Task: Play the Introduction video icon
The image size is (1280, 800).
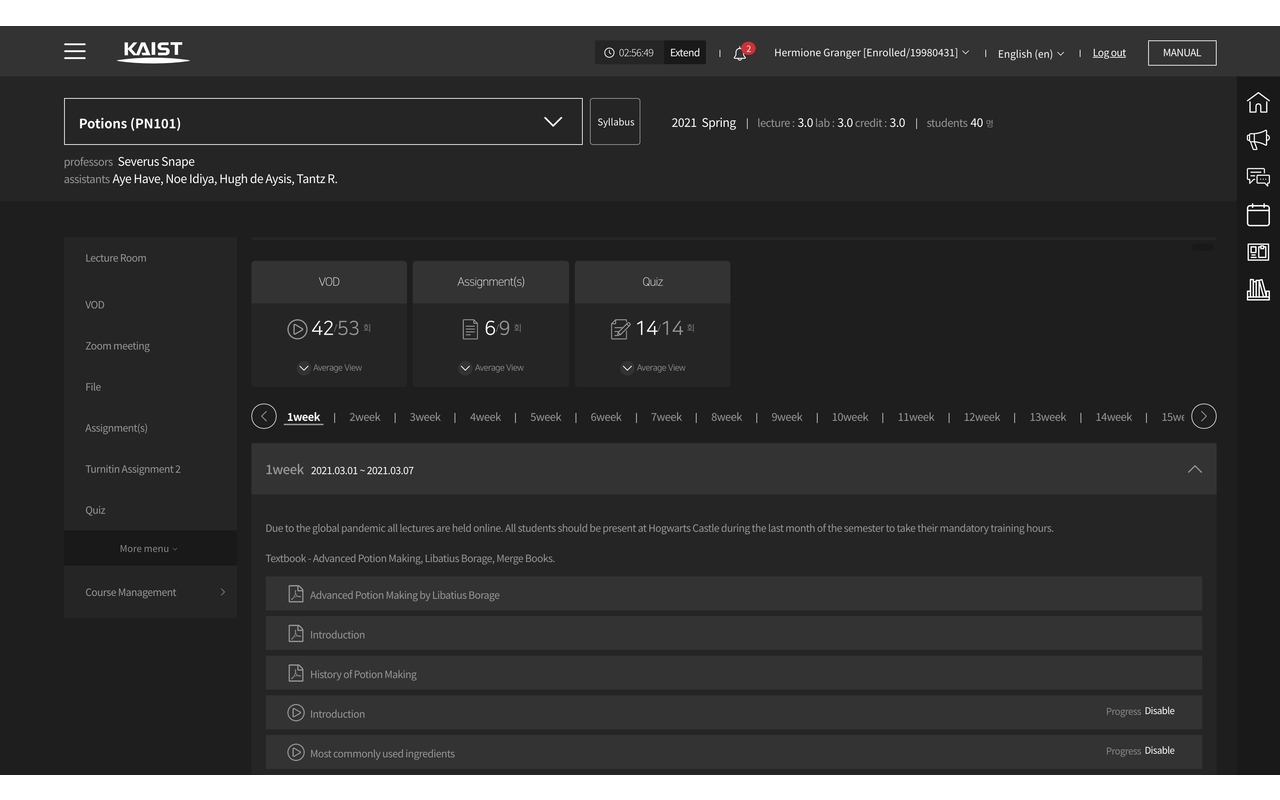Action: (x=296, y=713)
